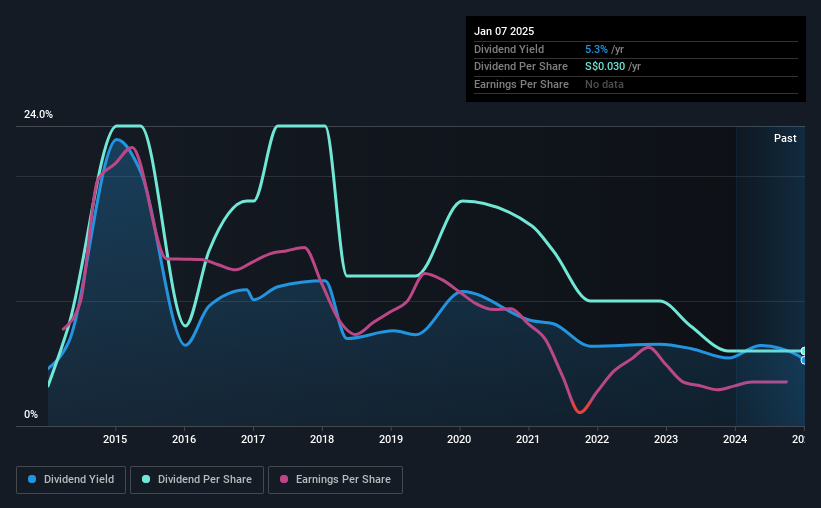Click the 5.3% dividend yield value
The height and width of the screenshot is (508, 821).
pos(596,49)
